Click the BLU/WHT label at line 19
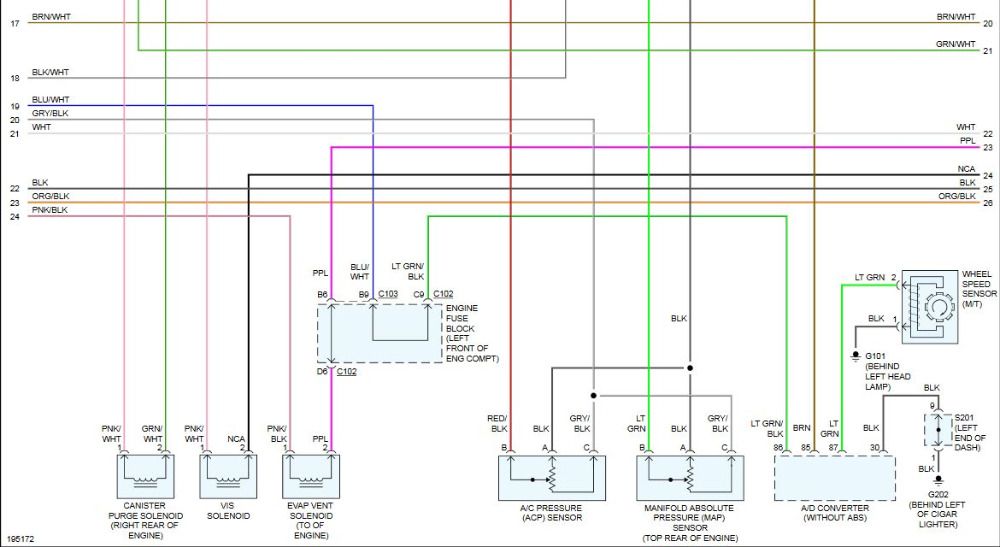Screen dimensions: 1000x547 (x=51, y=99)
